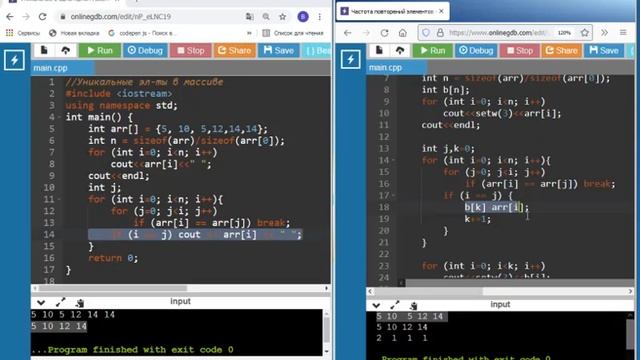Click upload file icon in right editor

400,50
